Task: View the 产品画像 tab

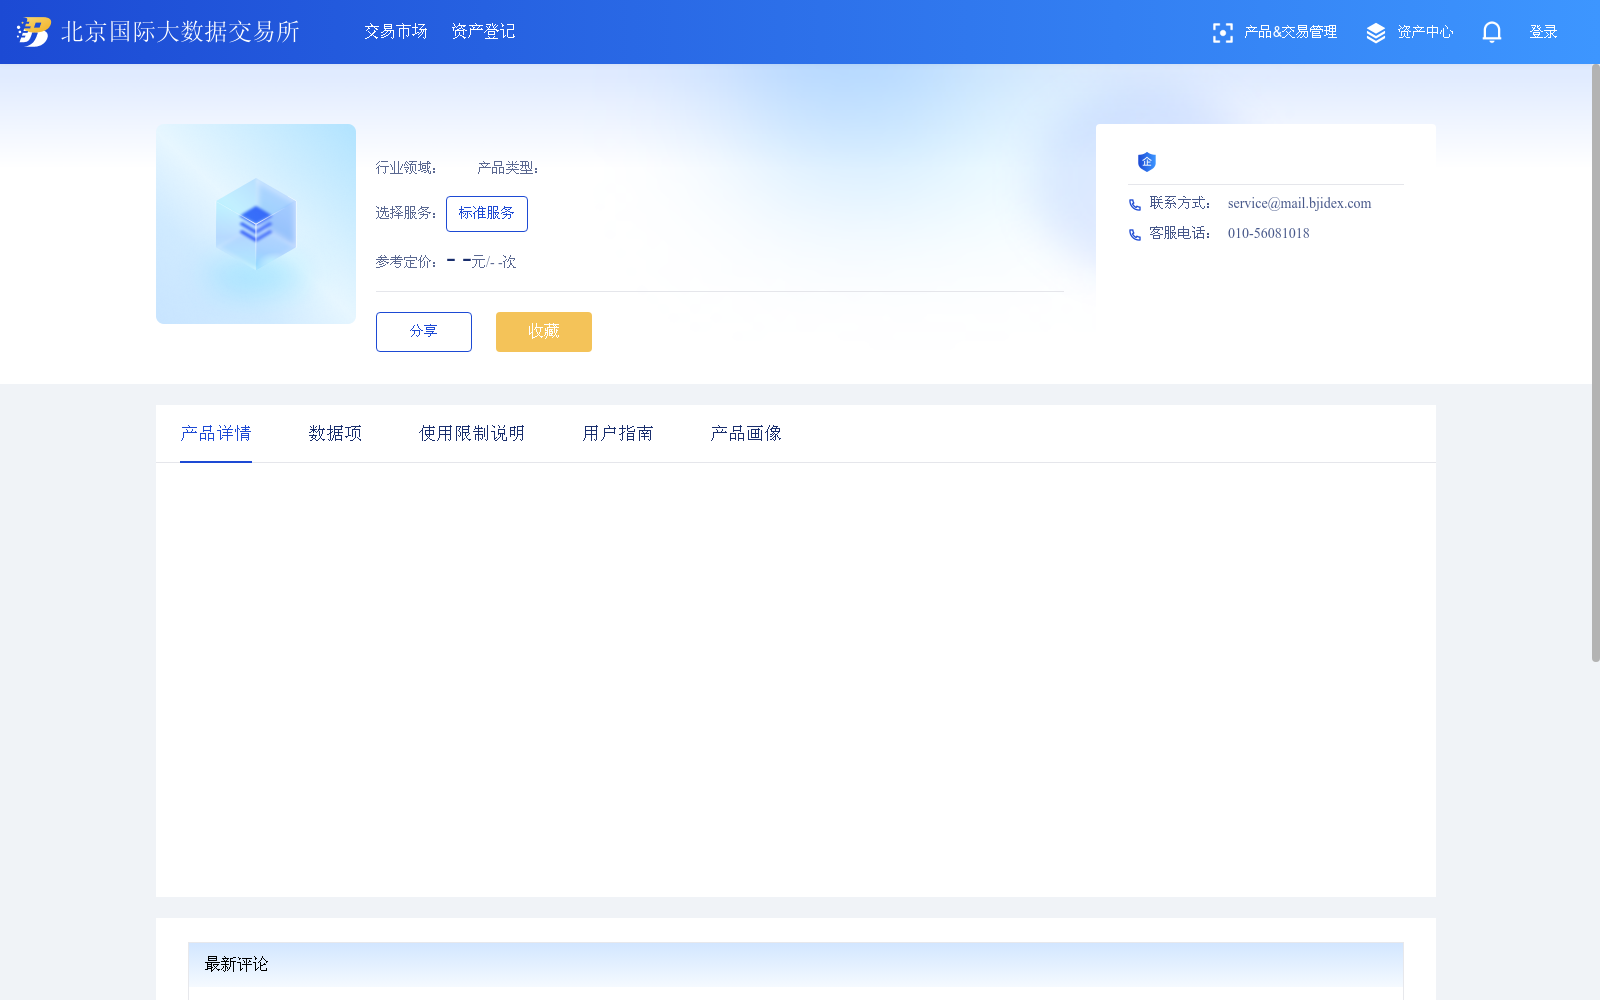Action: click(x=745, y=433)
